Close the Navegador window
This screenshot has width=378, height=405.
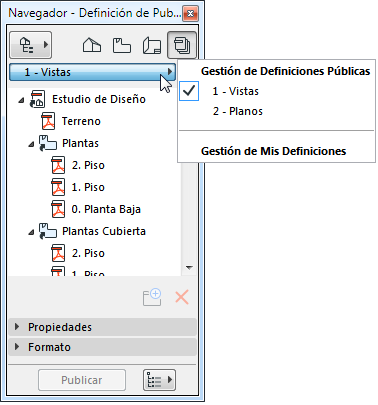pos(190,14)
